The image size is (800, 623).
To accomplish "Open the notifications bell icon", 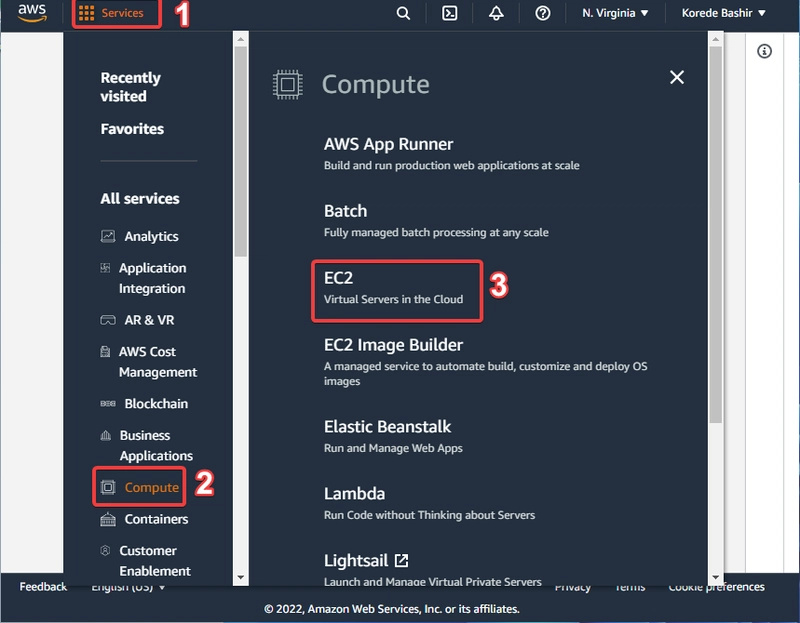I will coord(496,13).
